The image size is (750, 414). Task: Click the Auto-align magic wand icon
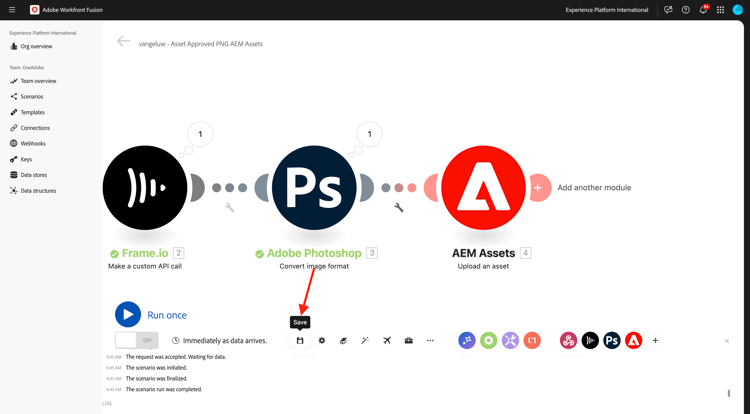pyautogui.click(x=365, y=340)
